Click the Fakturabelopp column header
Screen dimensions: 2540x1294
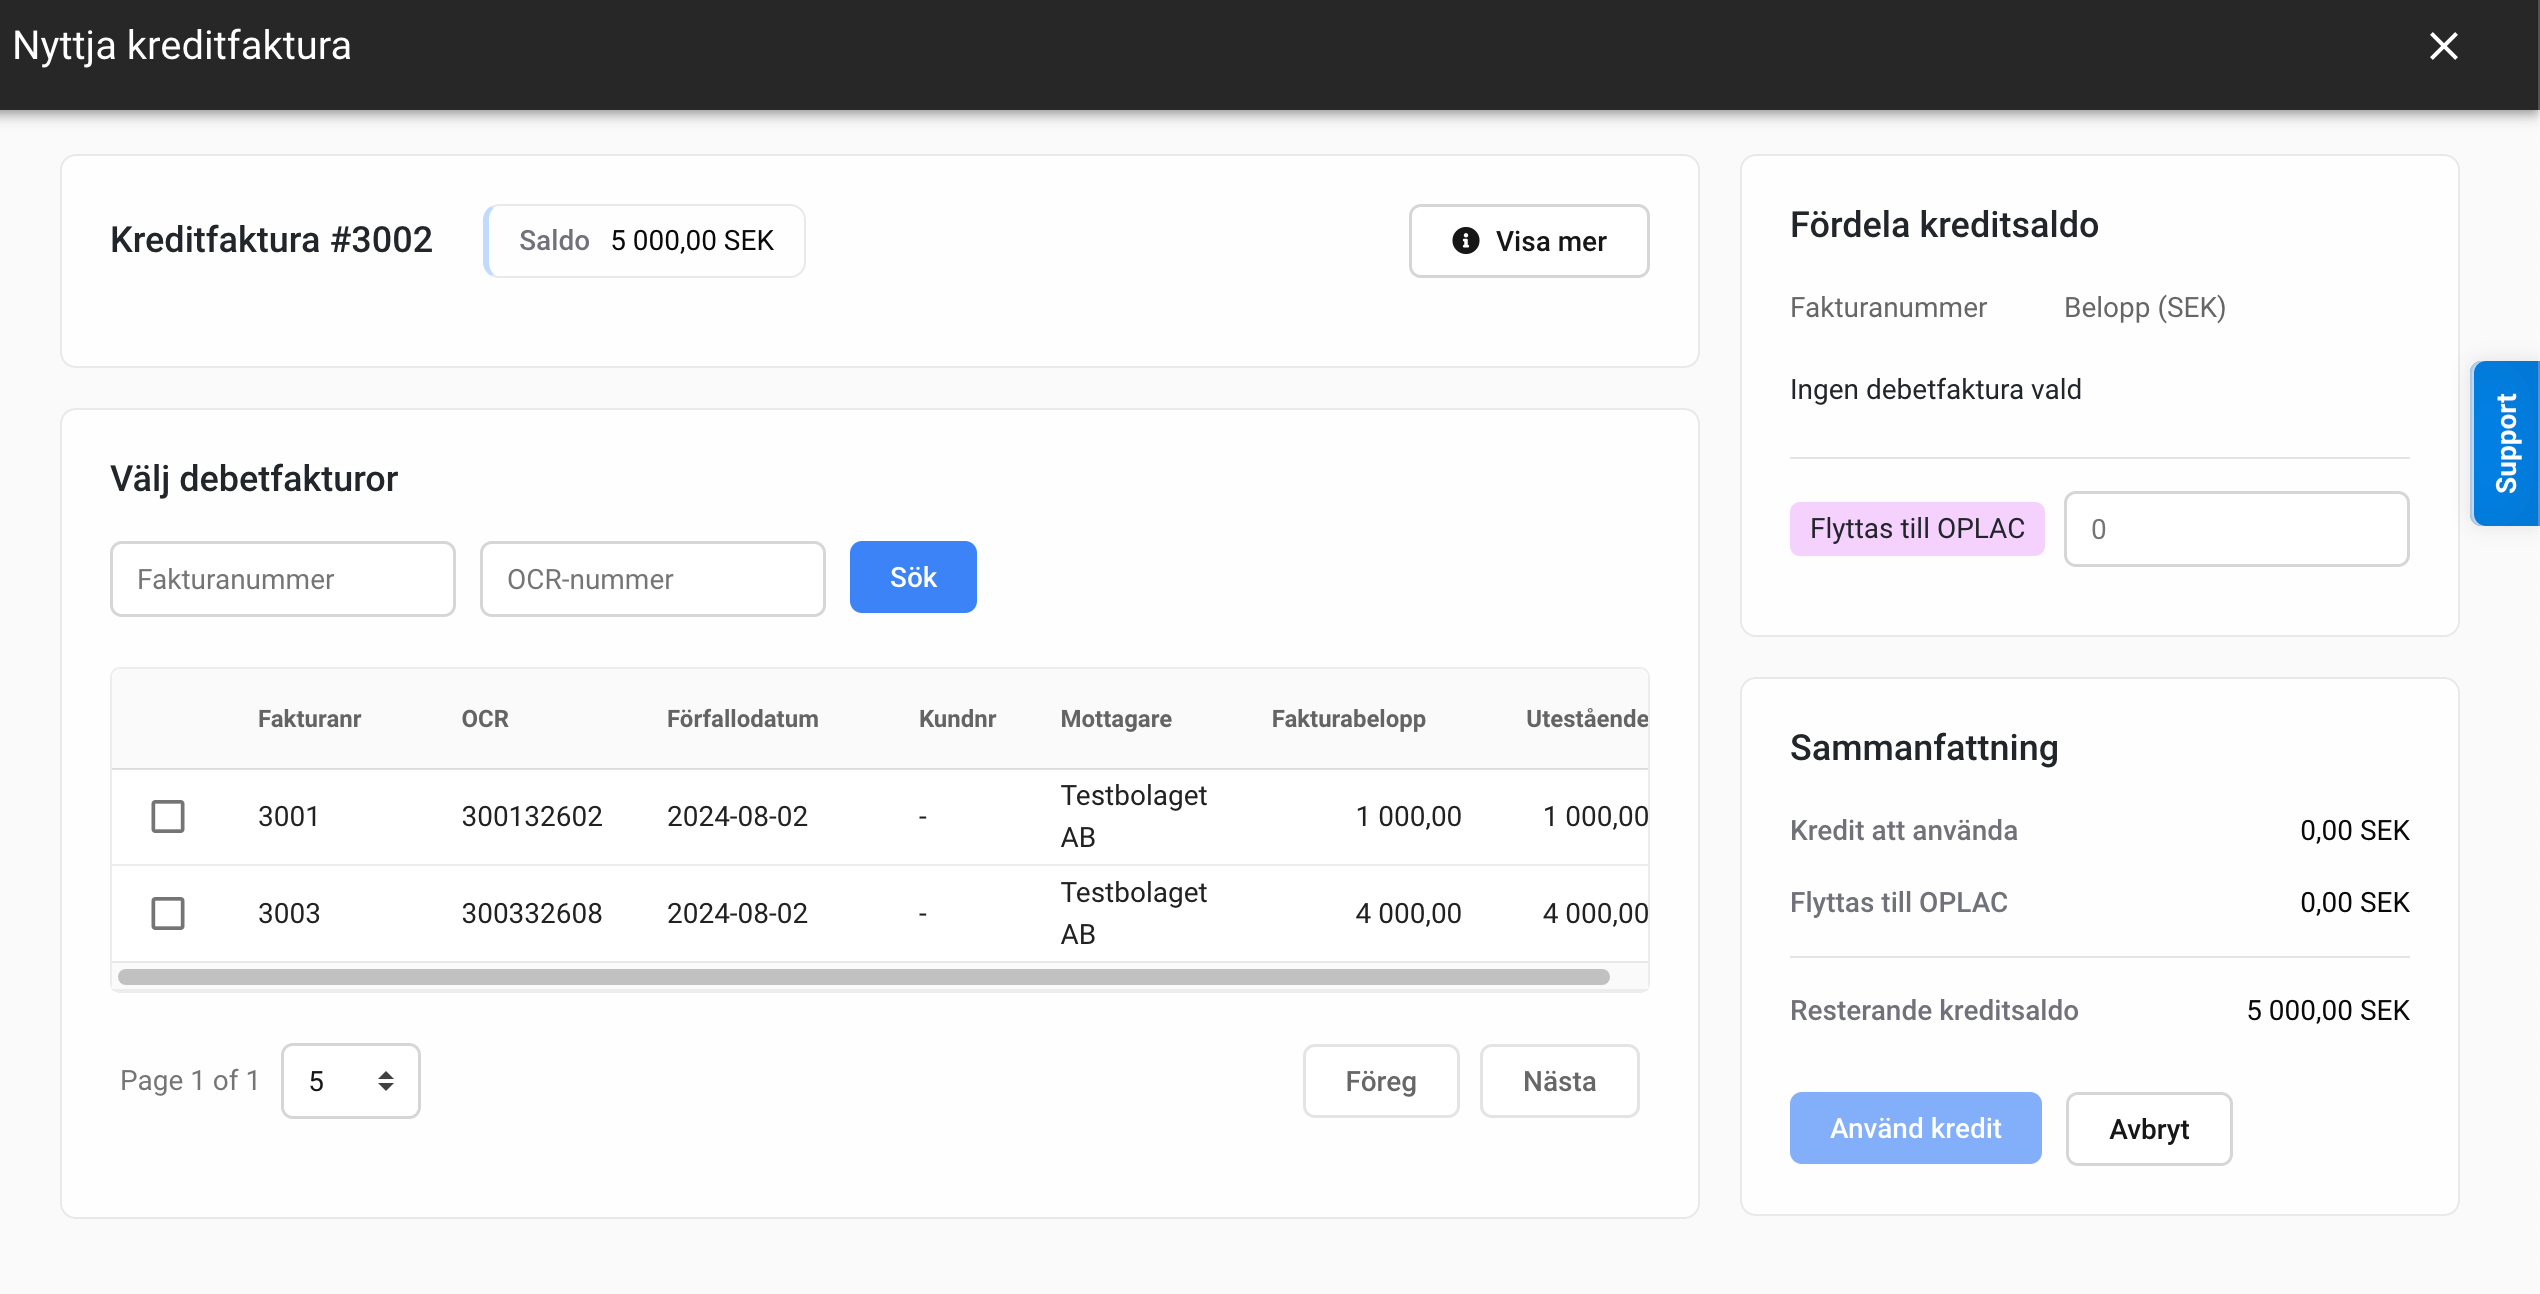(1348, 719)
